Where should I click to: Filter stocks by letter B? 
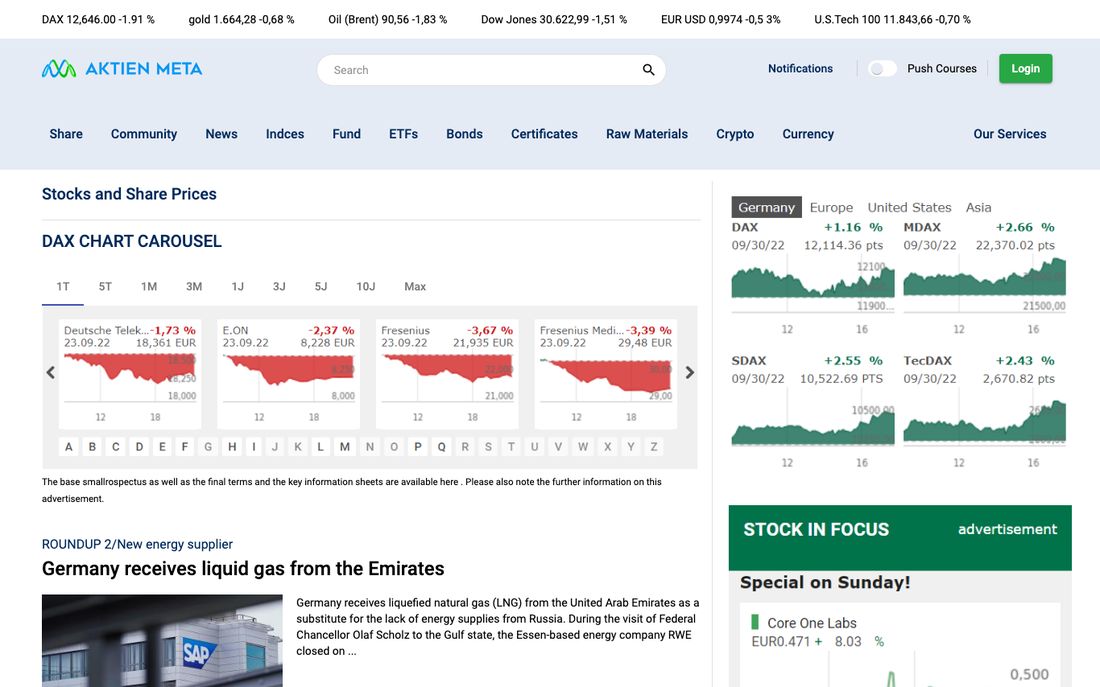coord(92,447)
